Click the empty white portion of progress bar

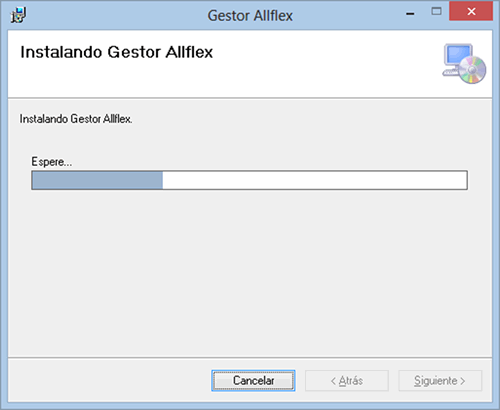click(x=315, y=180)
